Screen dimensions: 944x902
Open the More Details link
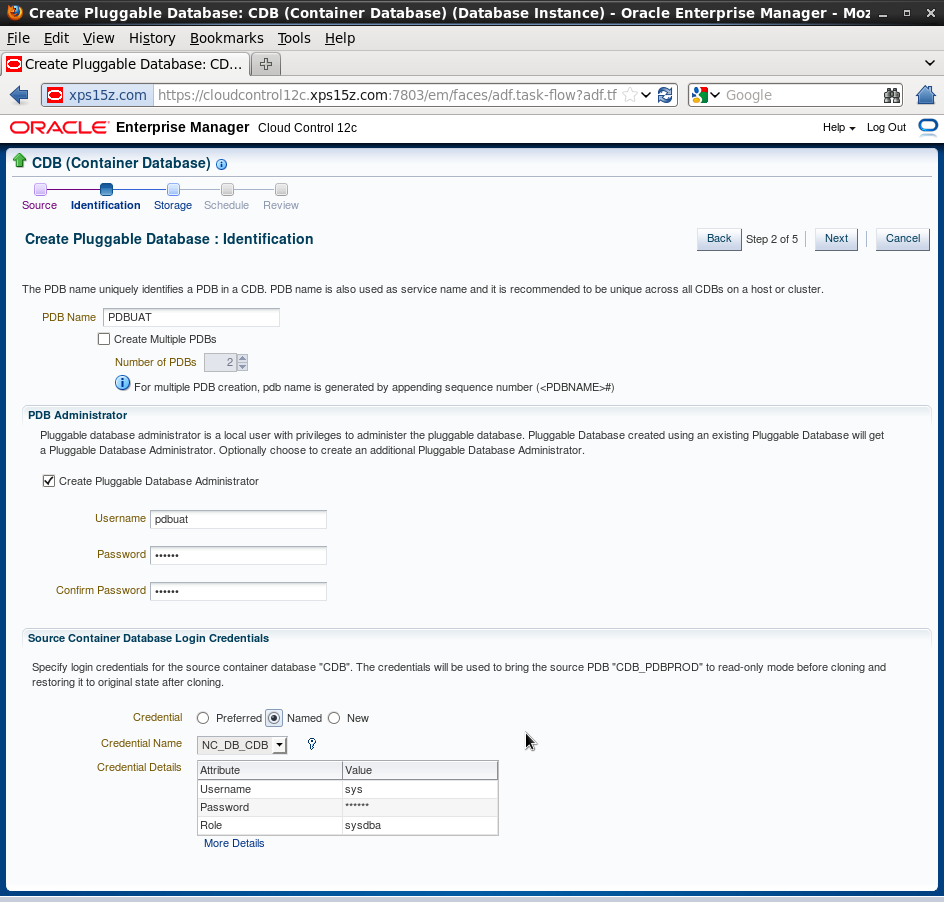(234, 843)
